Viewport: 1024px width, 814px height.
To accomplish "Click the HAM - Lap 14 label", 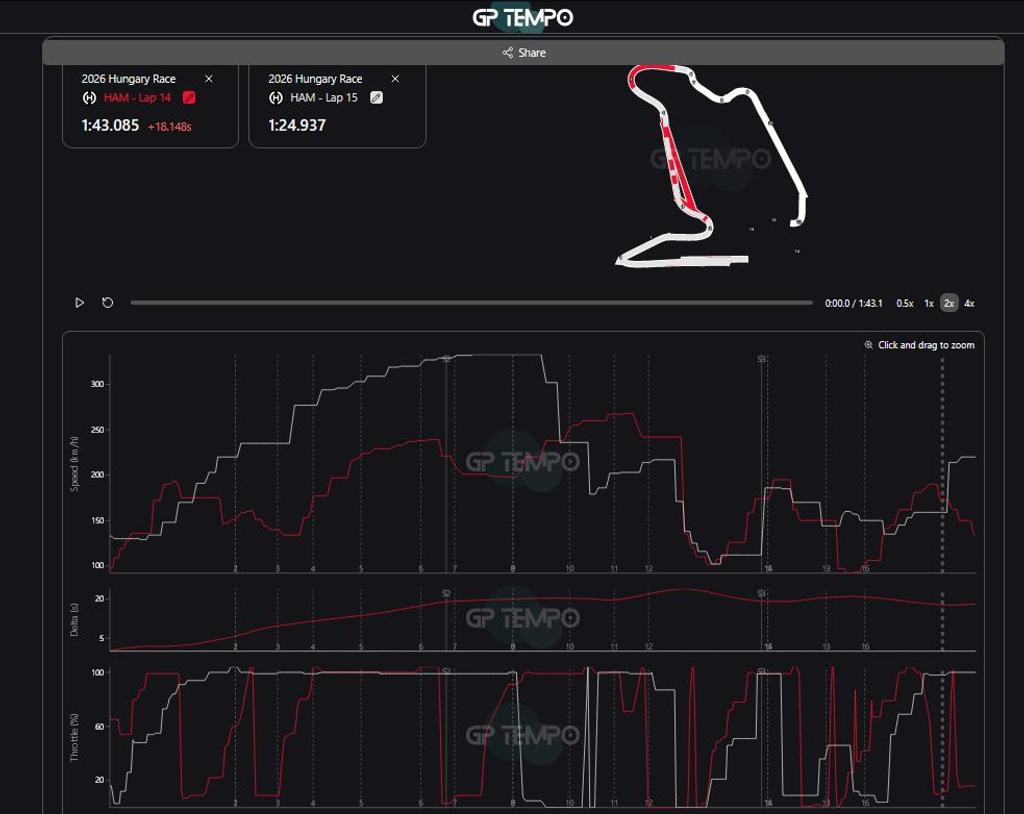I will pos(137,98).
